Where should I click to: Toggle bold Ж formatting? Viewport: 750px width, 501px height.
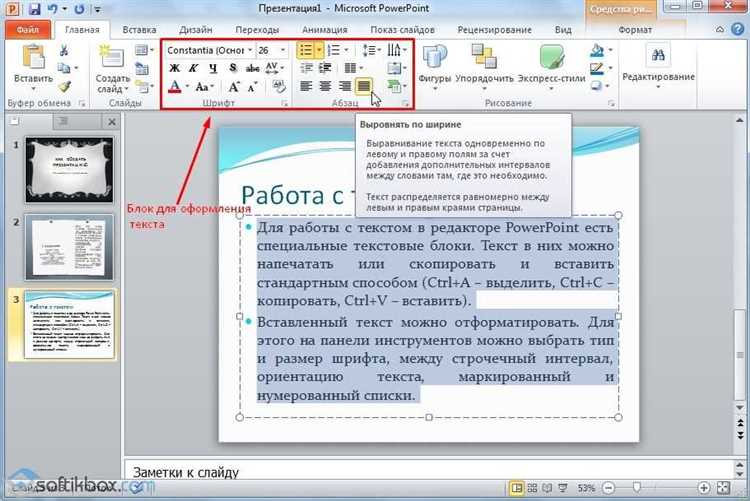click(174, 68)
